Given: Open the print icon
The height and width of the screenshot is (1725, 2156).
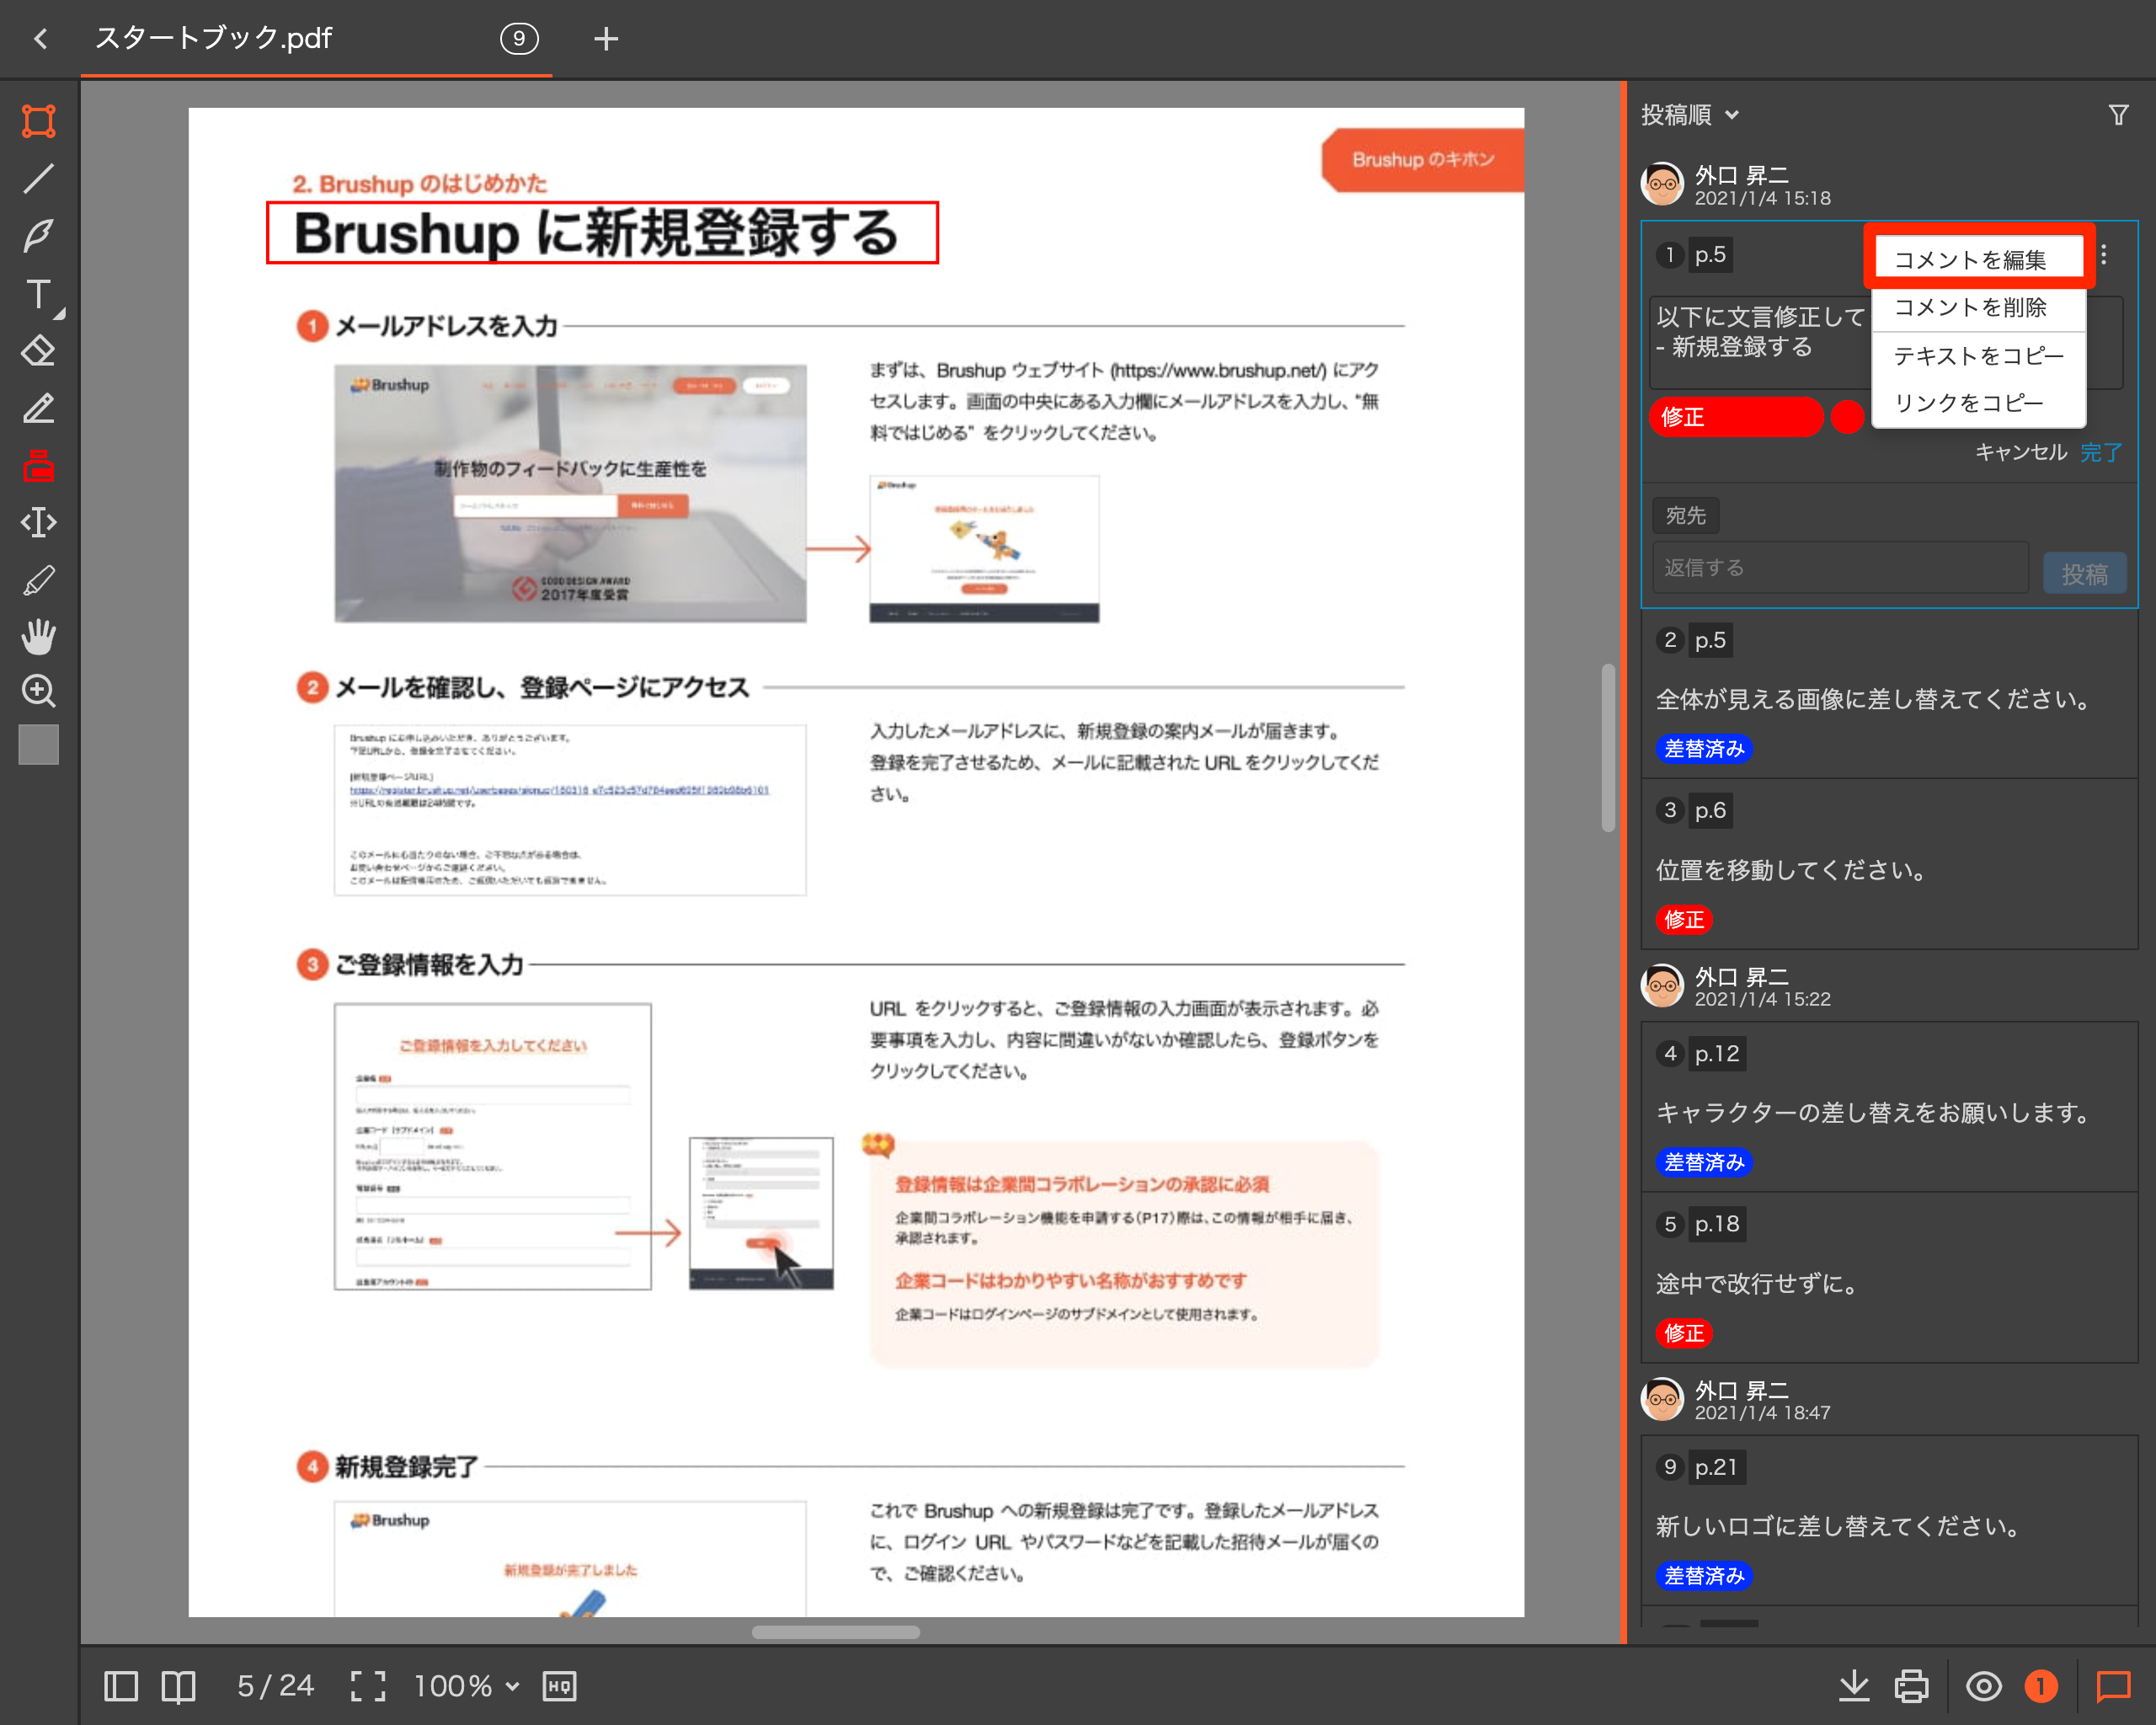Looking at the screenshot, I should pyautogui.click(x=1911, y=1686).
